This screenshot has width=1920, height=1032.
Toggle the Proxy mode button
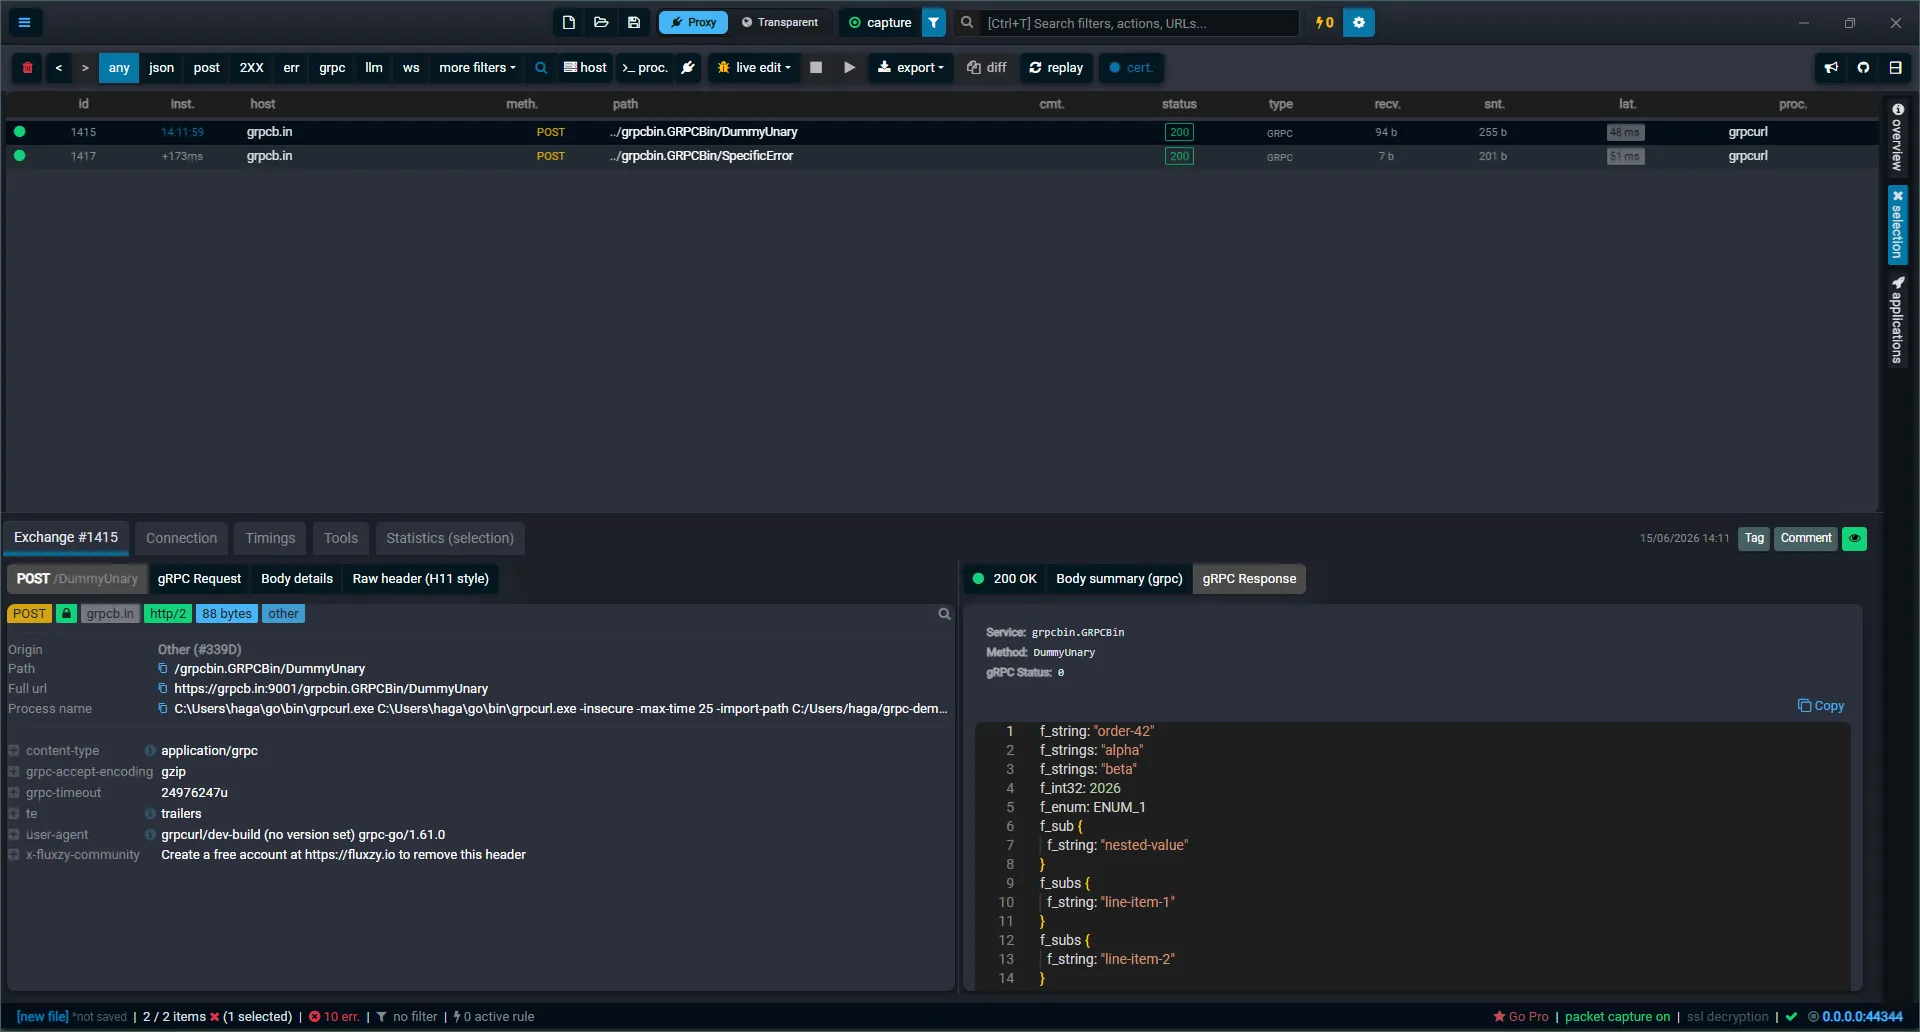coord(693,22)
